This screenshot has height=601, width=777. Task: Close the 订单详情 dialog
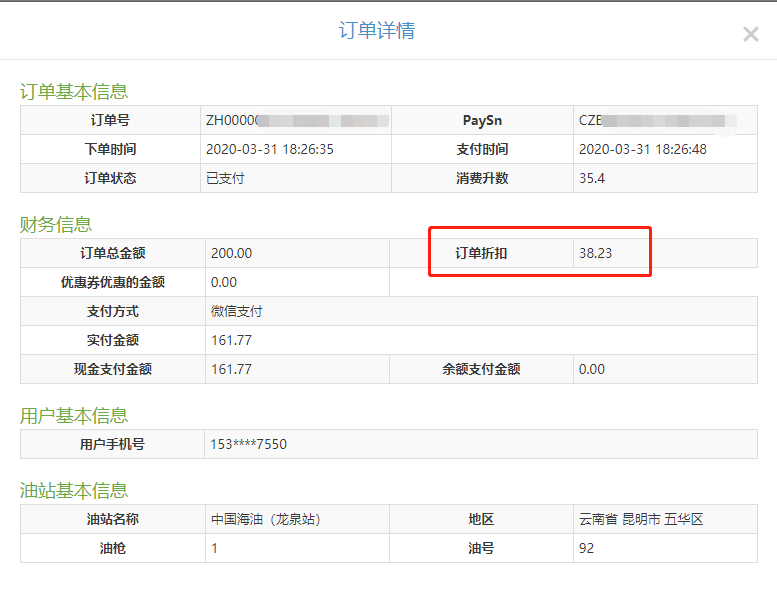pos(750,34)
